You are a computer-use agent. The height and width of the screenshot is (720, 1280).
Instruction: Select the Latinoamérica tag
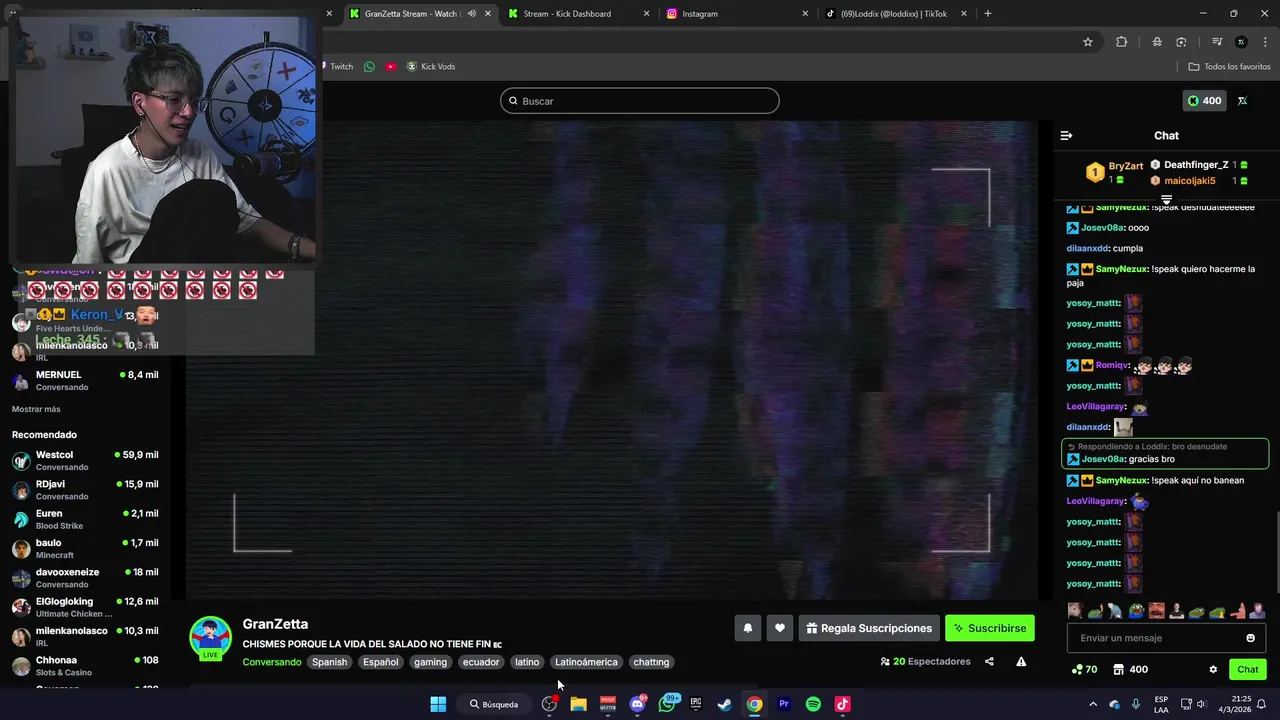click(x=586, y=662)
